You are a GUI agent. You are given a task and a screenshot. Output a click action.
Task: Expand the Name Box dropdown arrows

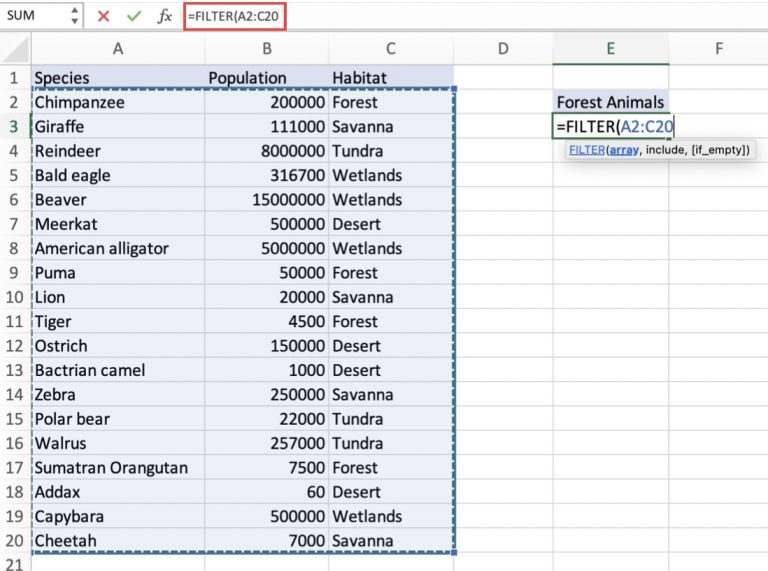pyautogui.click(x=75, y=16)
